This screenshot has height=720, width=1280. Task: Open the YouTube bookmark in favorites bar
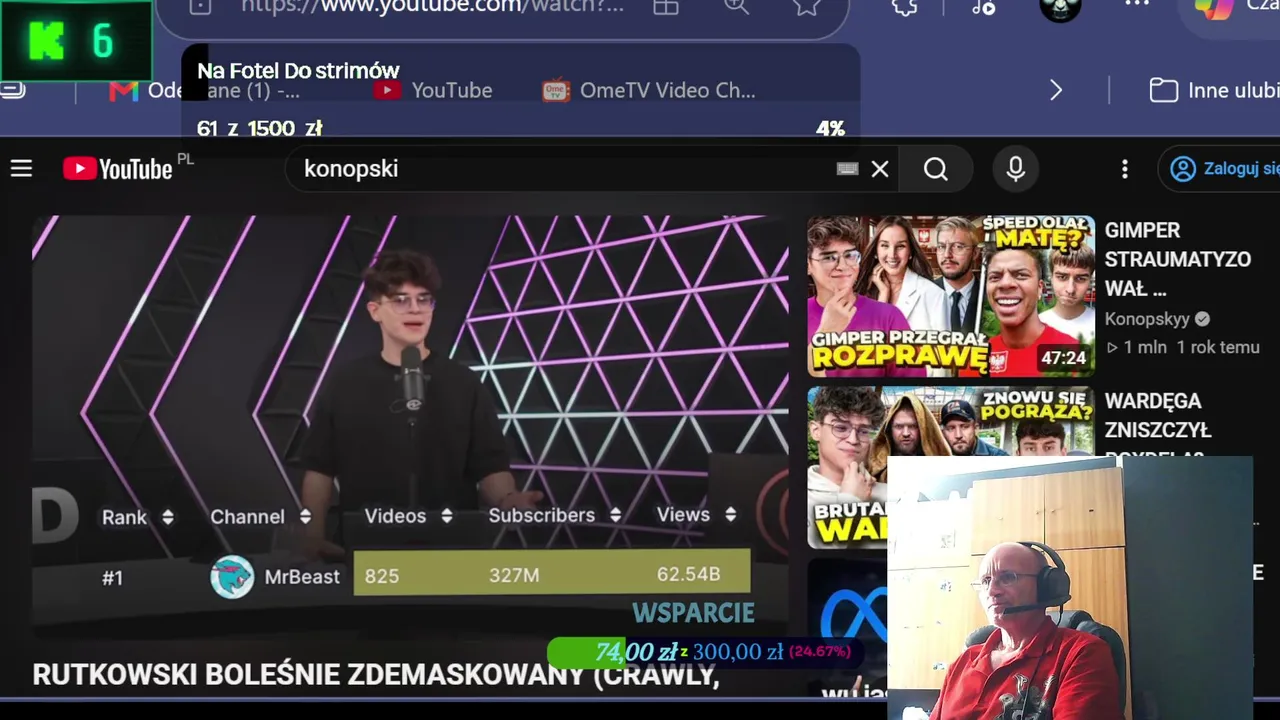pos(433,90)
